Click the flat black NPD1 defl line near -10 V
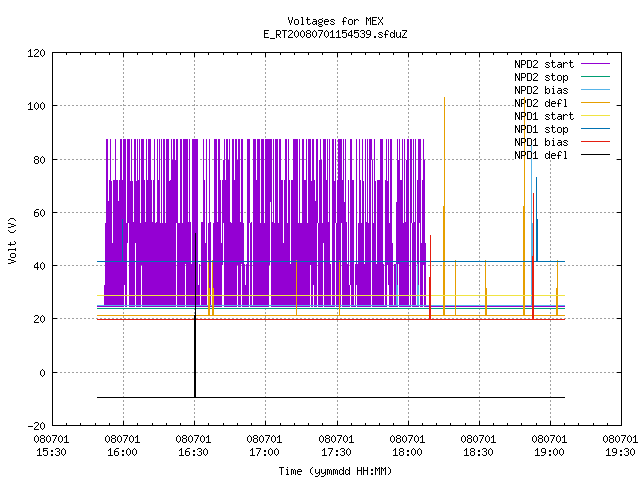This screenshot has height=480, width=640. [331, 397]
